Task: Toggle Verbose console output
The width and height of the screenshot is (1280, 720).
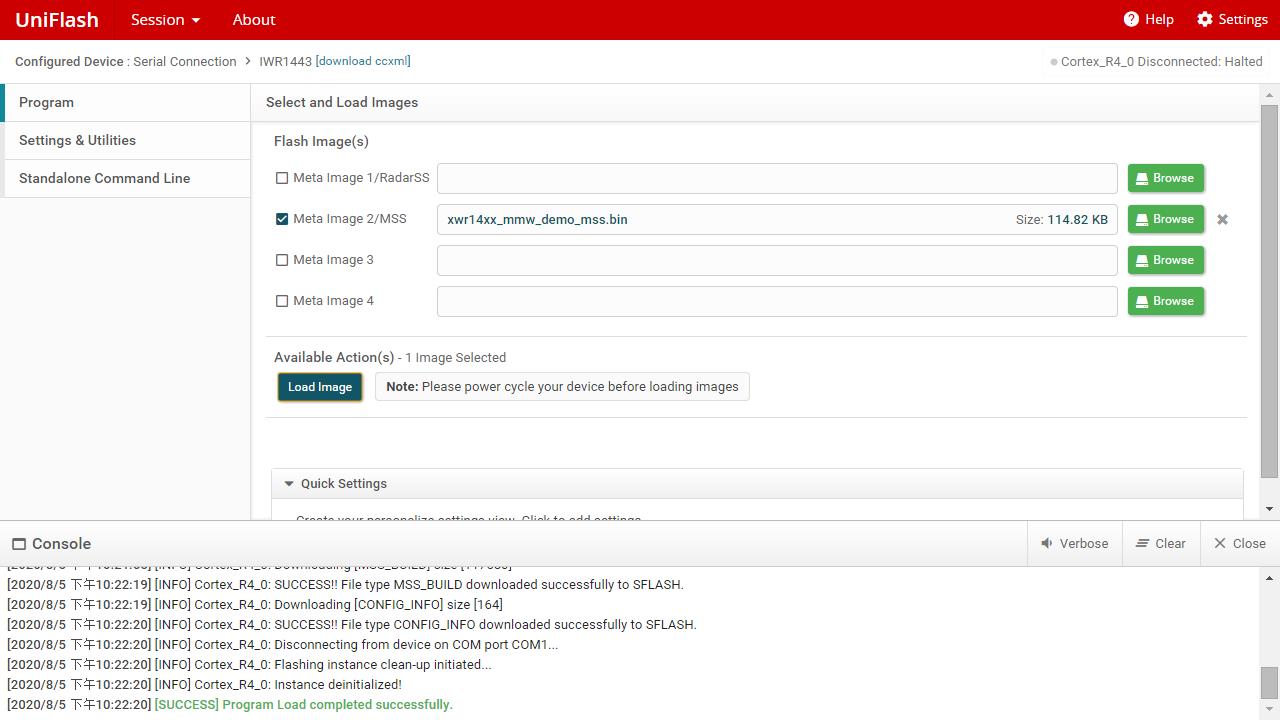Action: click(x=1074, y=543)
